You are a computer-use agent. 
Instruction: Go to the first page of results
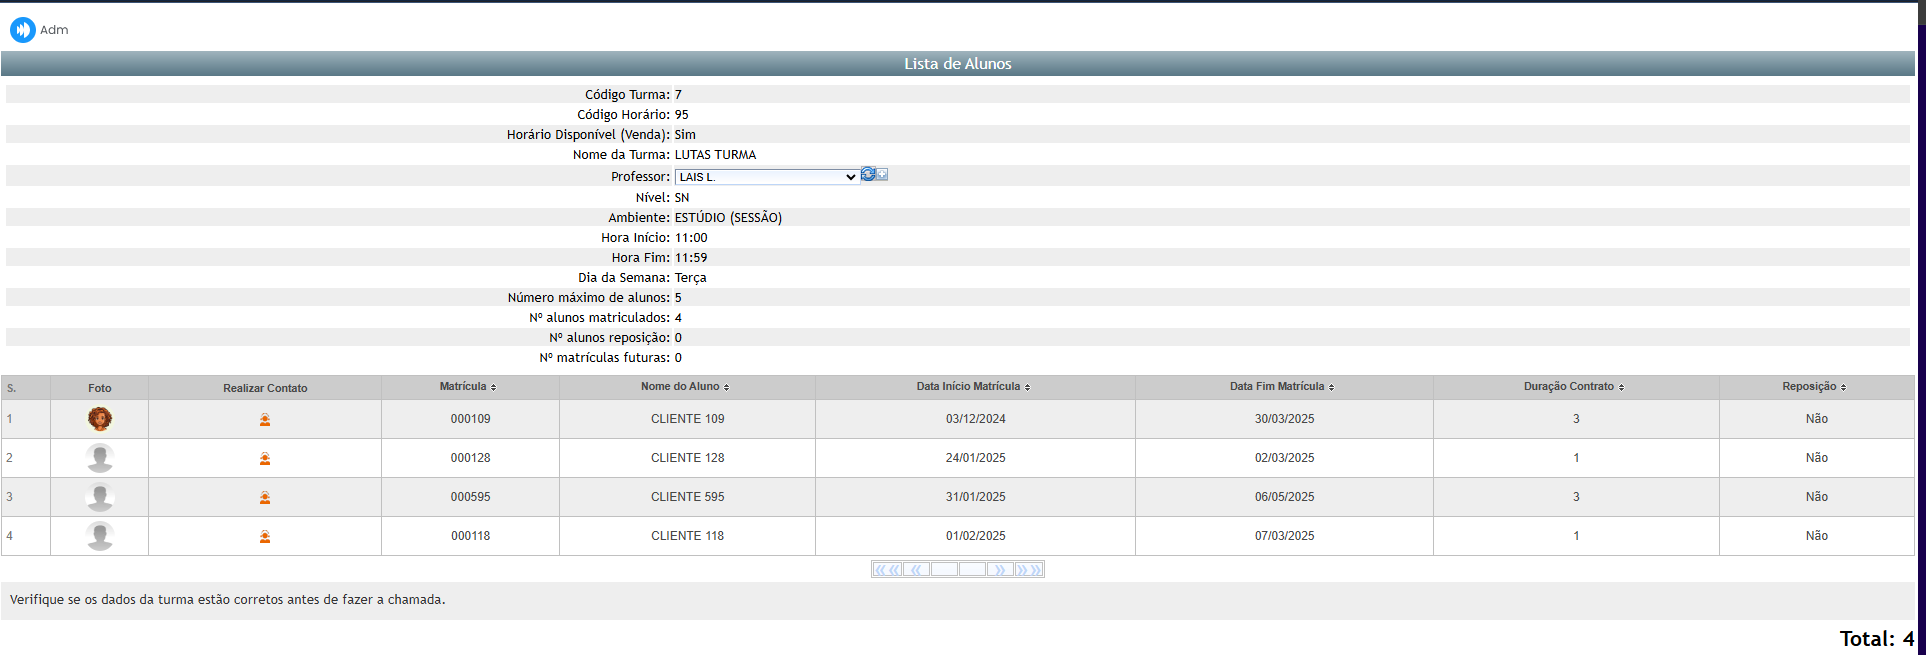(x=887, y=570)
